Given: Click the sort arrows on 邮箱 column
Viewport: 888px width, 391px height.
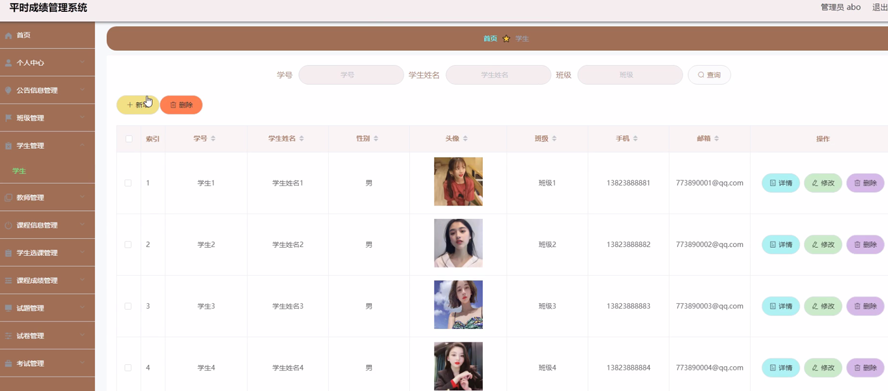Looking at the screenshot, I should (x=717, y=139).
